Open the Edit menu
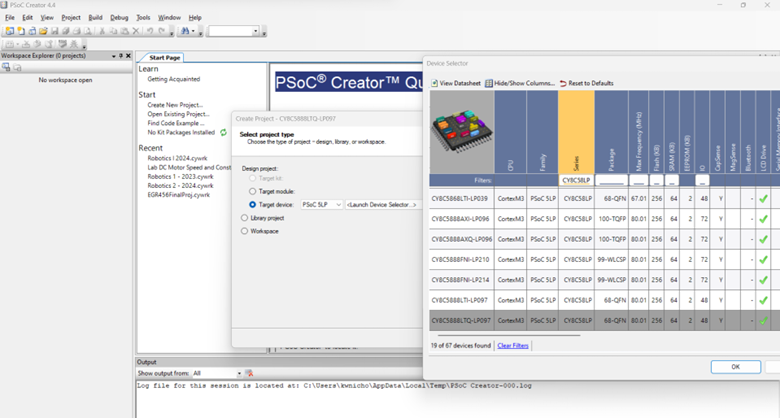The height and width of the screenshot is (418, 780). 27,17
